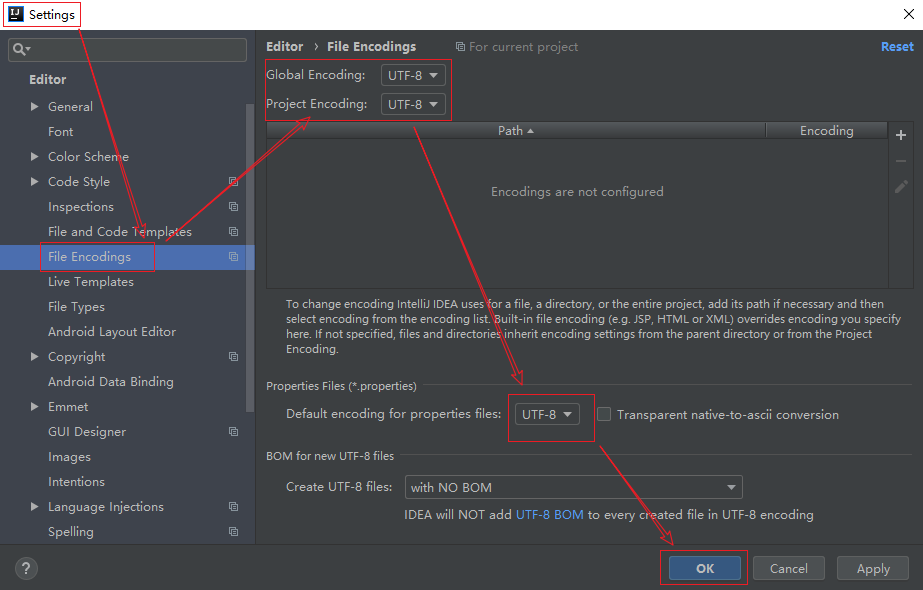
Task: Open the help question mark icon
Action: [x=26, y=568]
